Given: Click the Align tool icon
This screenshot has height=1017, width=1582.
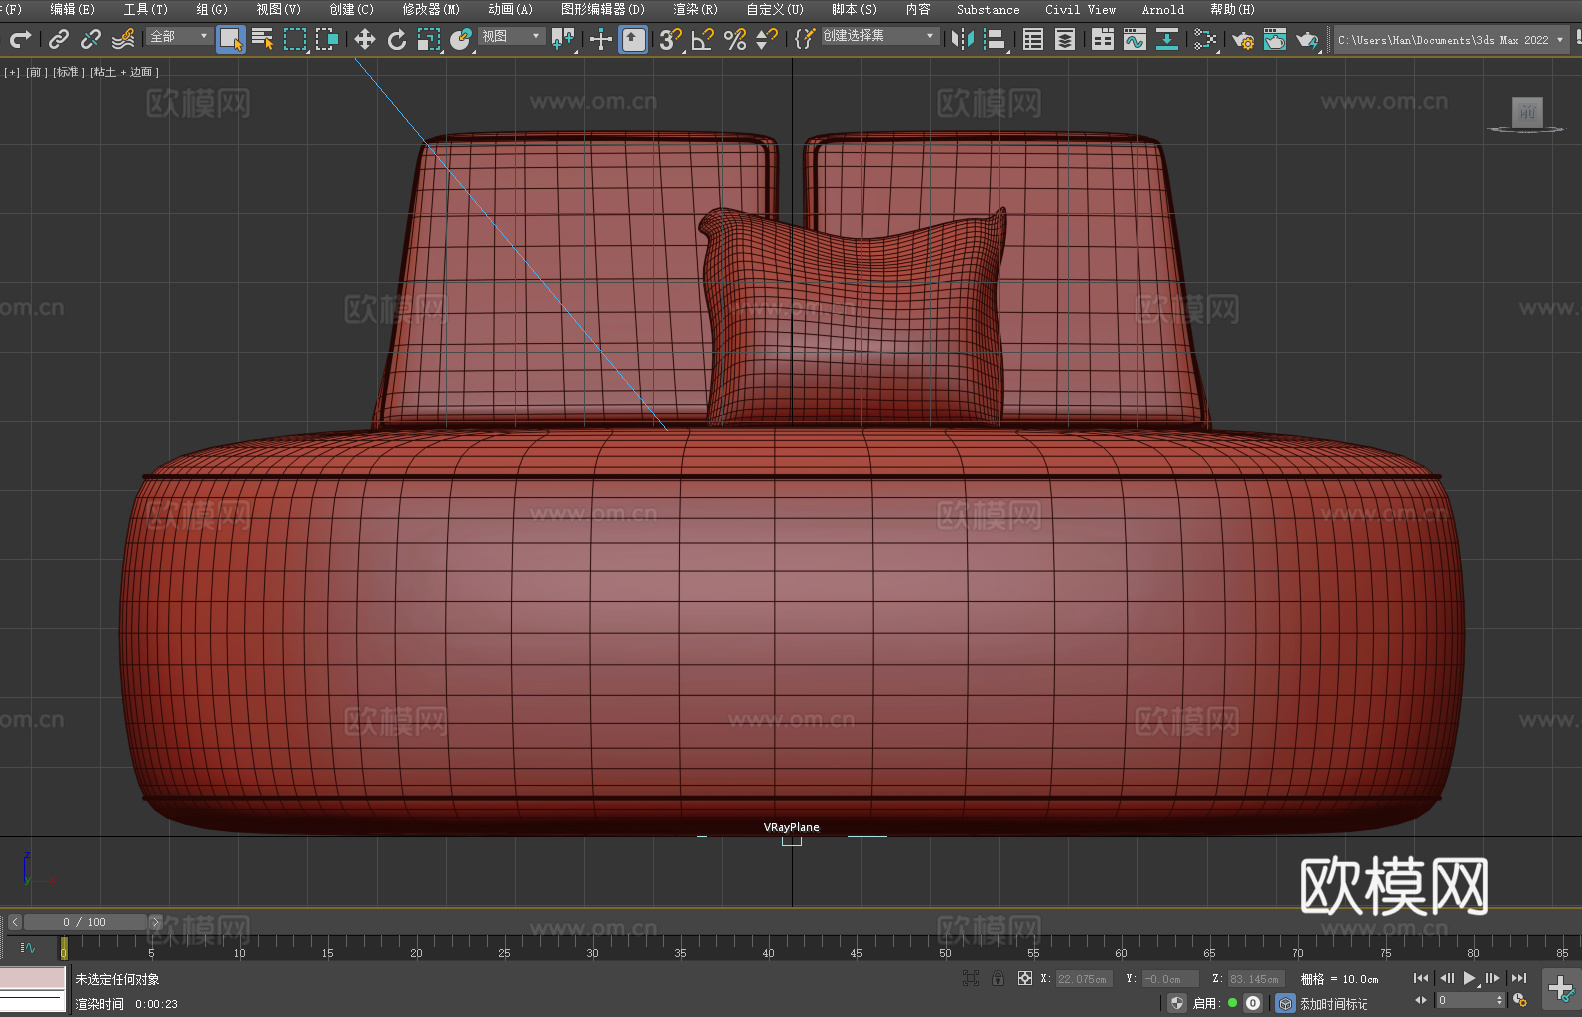Looking at the screenshot, I should click(995, 39).
